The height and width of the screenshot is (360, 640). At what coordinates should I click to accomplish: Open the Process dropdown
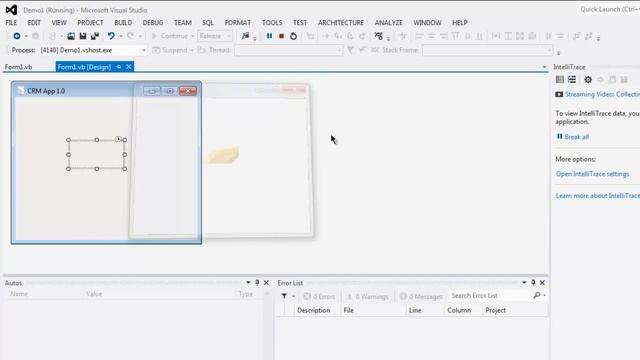[x=144, y=50]
